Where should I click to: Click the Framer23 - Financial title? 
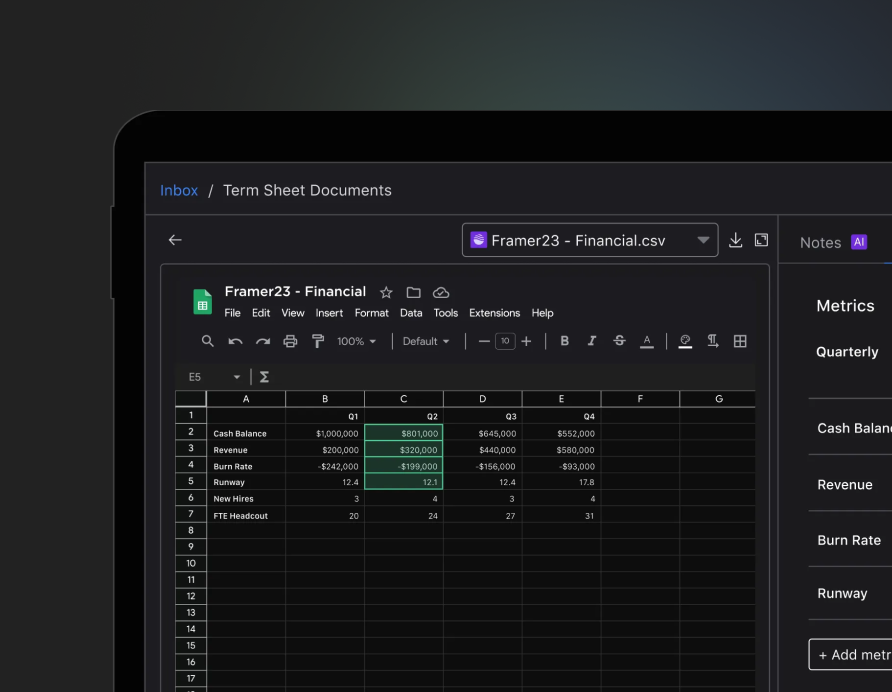(295, 291)
